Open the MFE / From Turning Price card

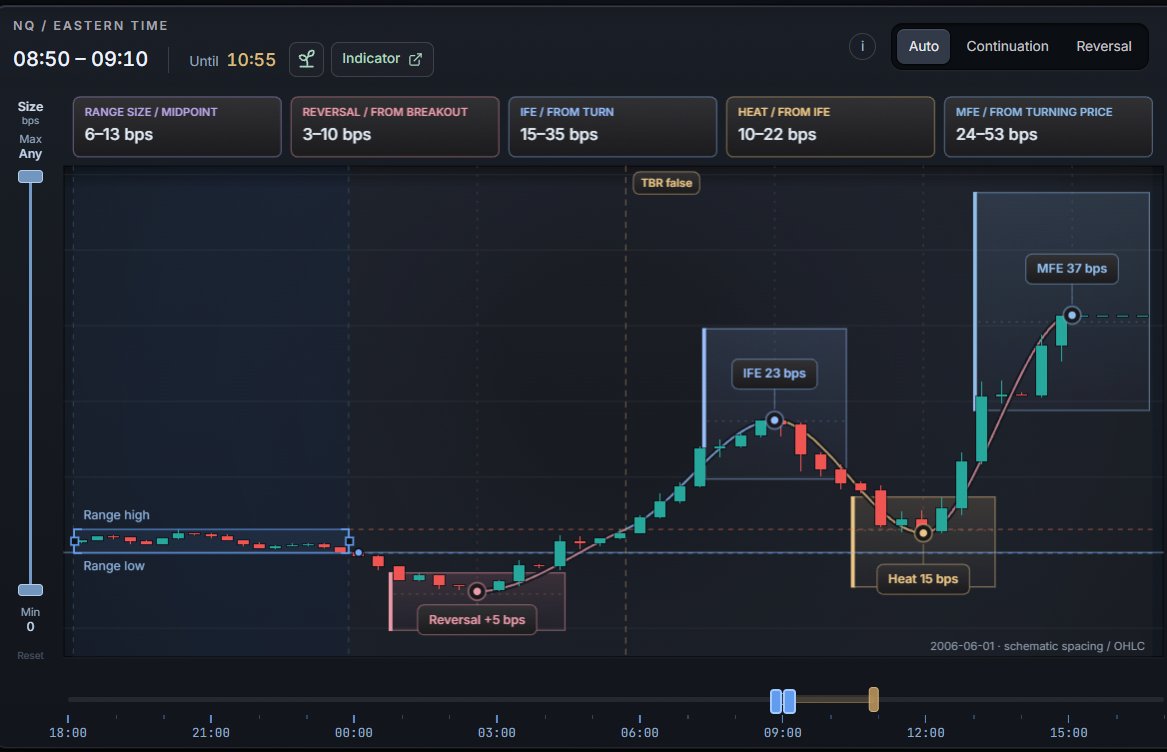click(x=1048, y=127)
